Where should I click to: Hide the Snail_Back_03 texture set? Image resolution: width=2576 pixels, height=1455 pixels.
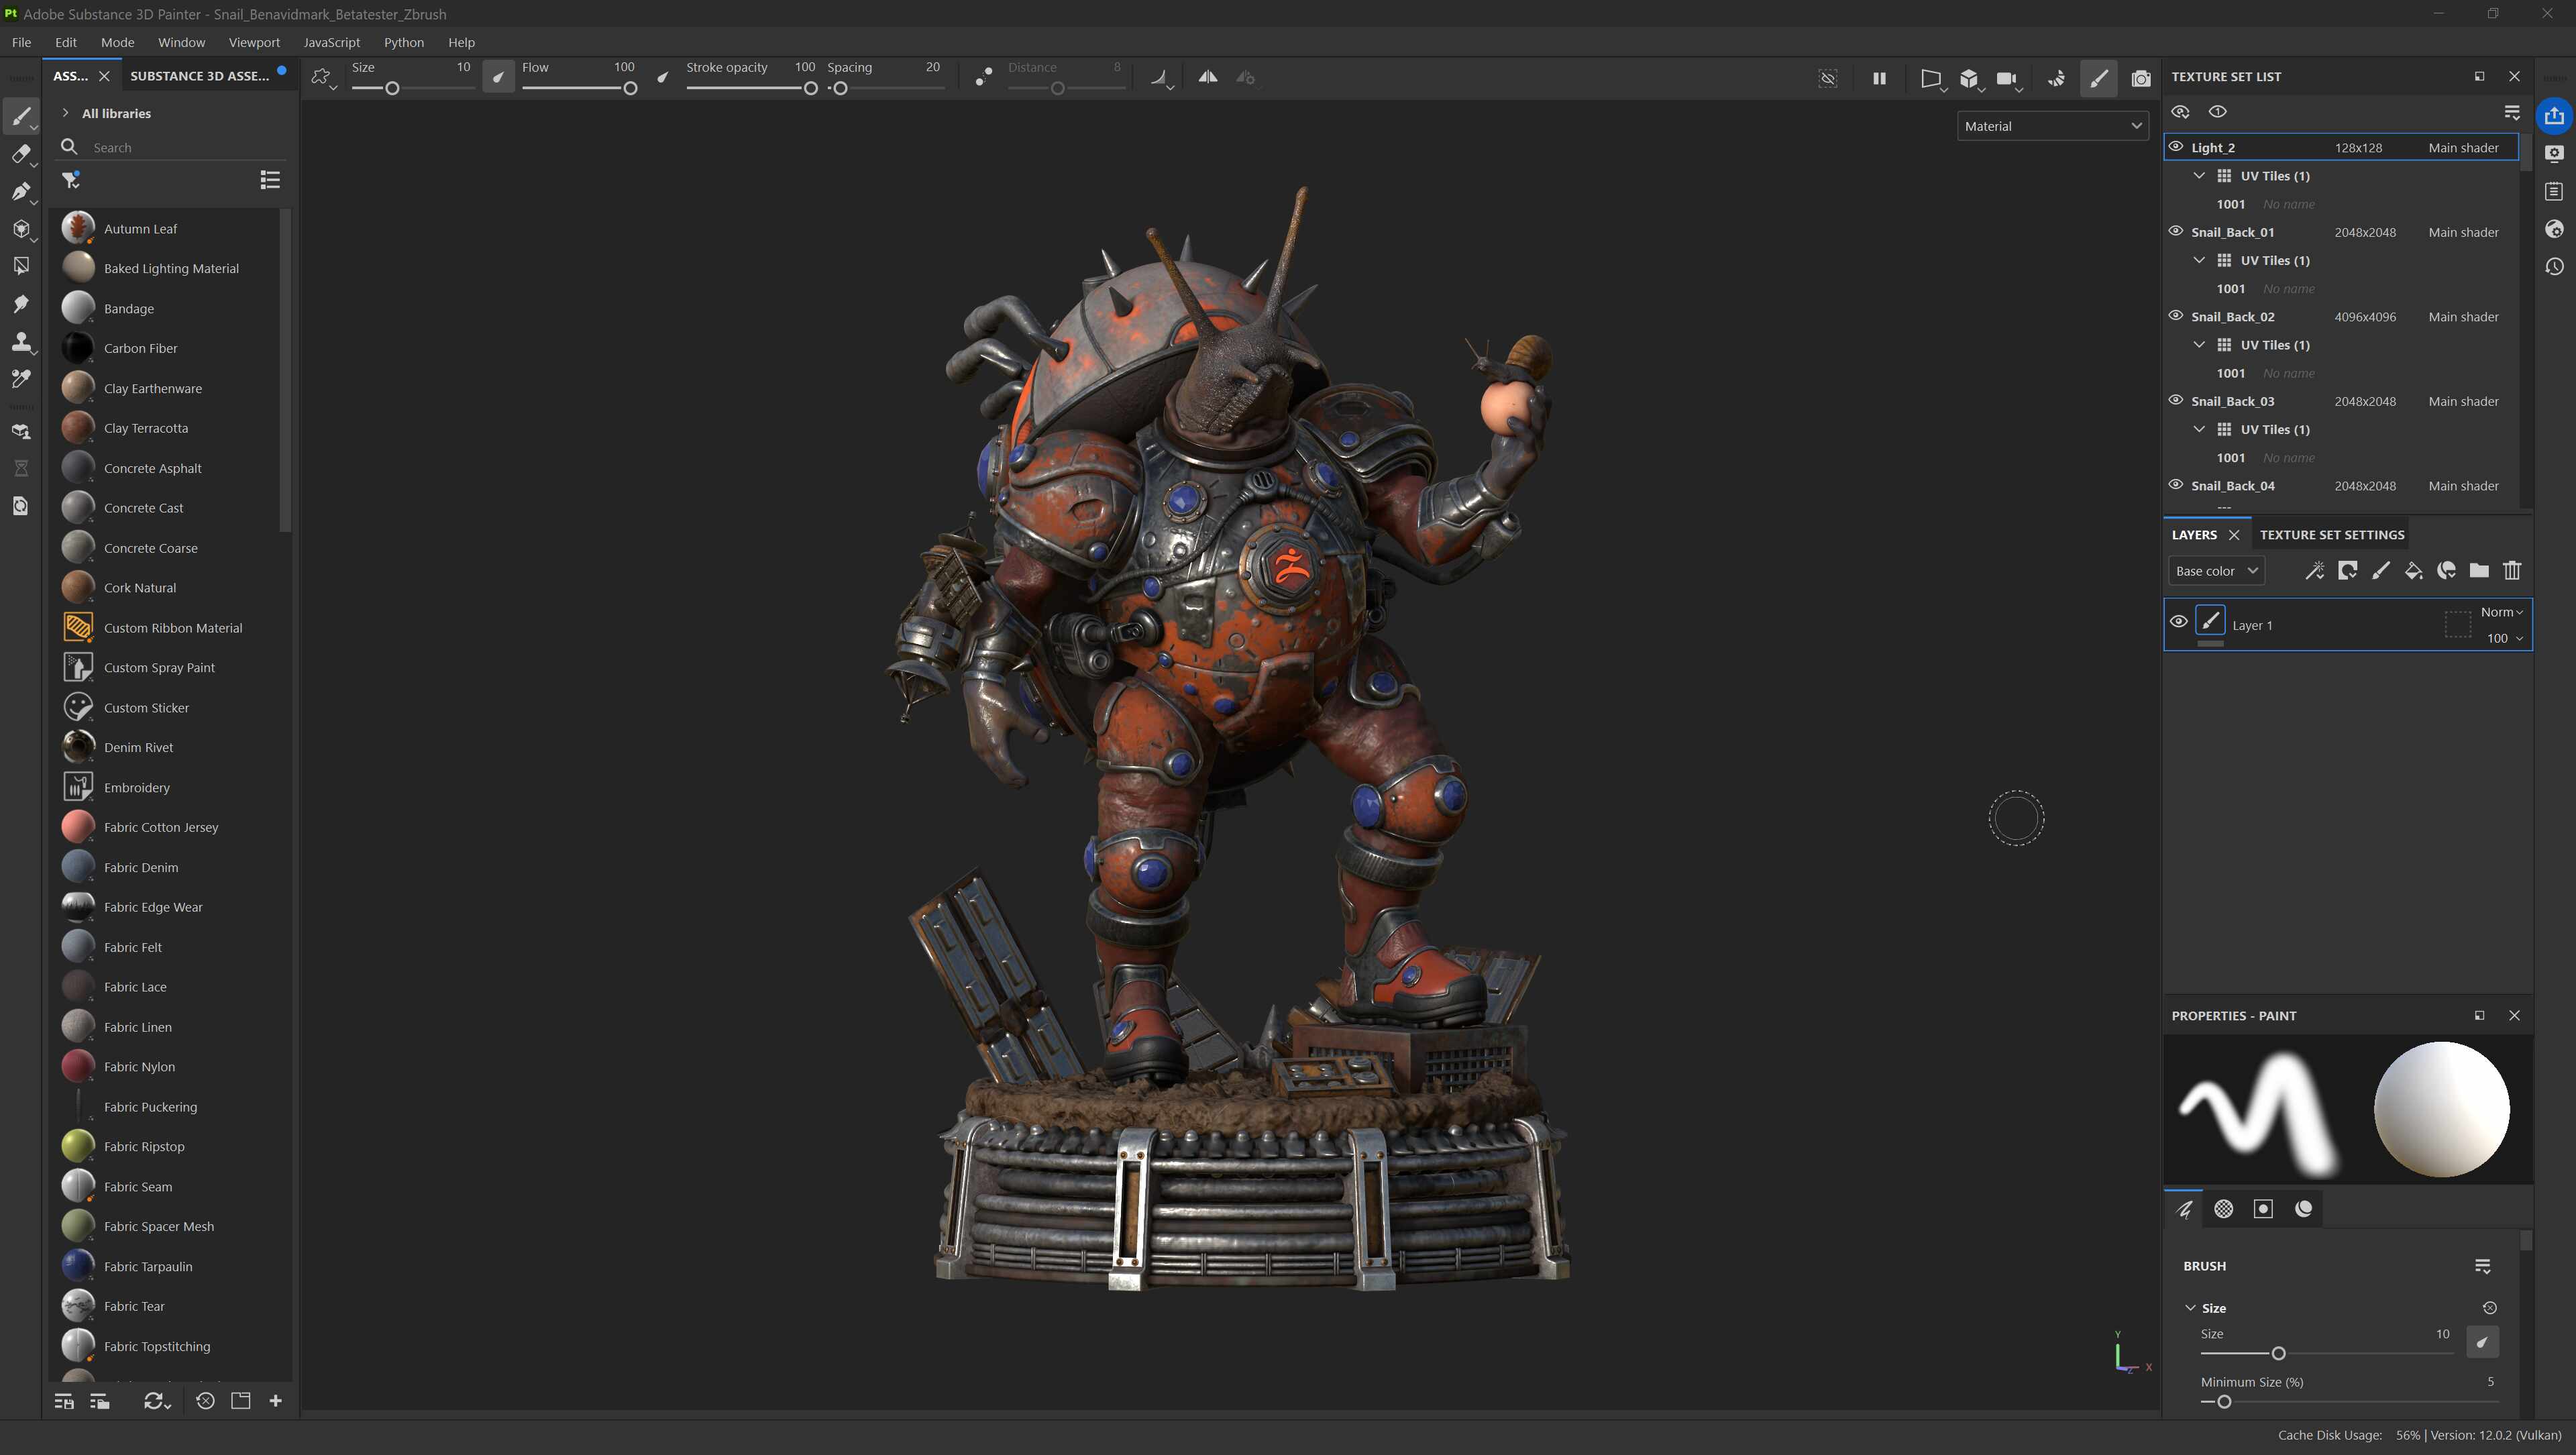coord(2175,401)
